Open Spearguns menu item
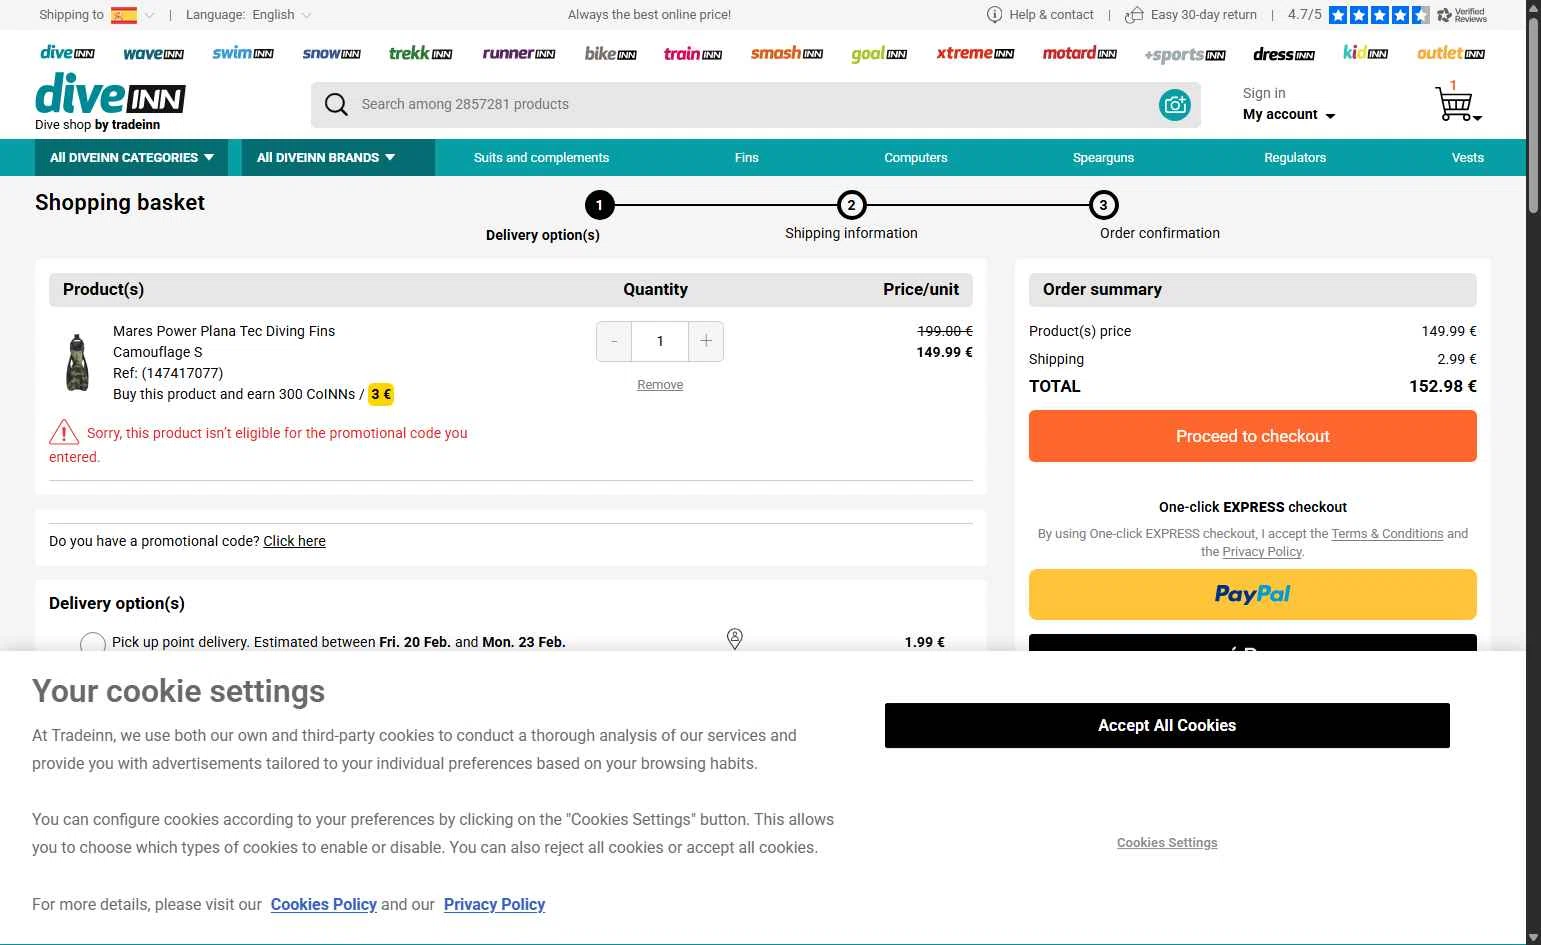 (x=1103, y=158)
